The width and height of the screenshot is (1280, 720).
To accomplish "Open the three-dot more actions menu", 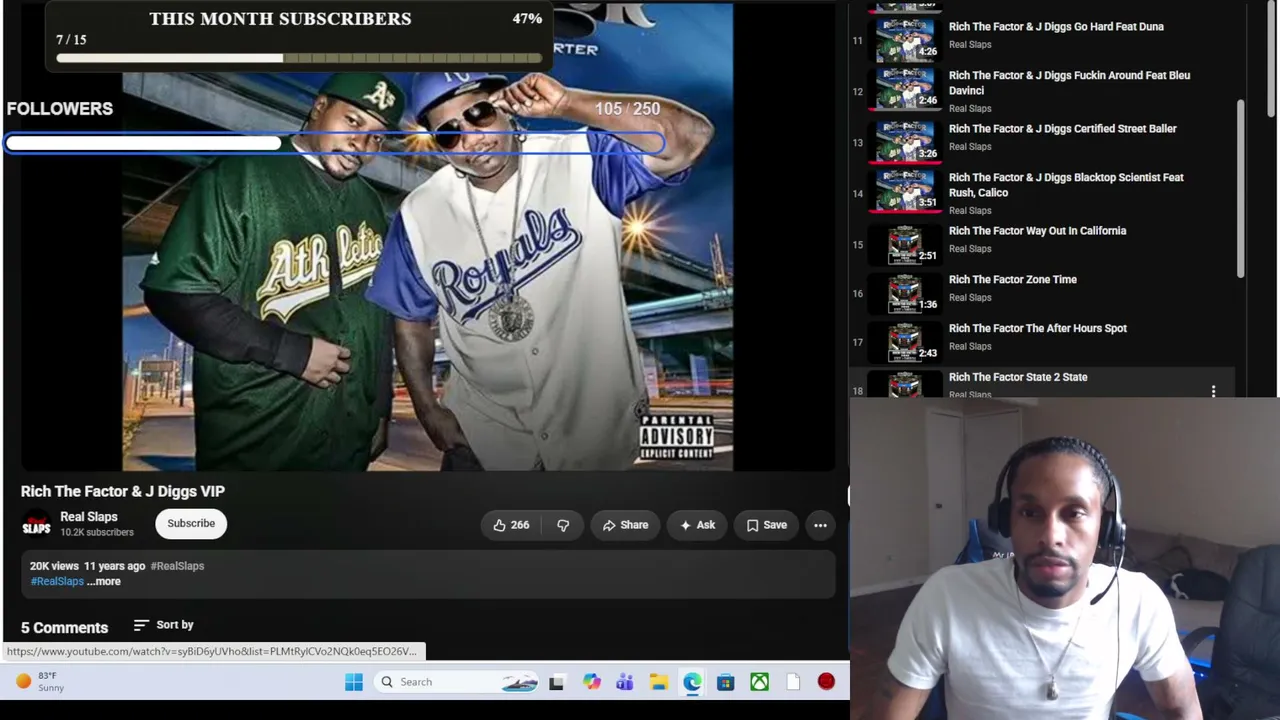I will tap(820, 525).
